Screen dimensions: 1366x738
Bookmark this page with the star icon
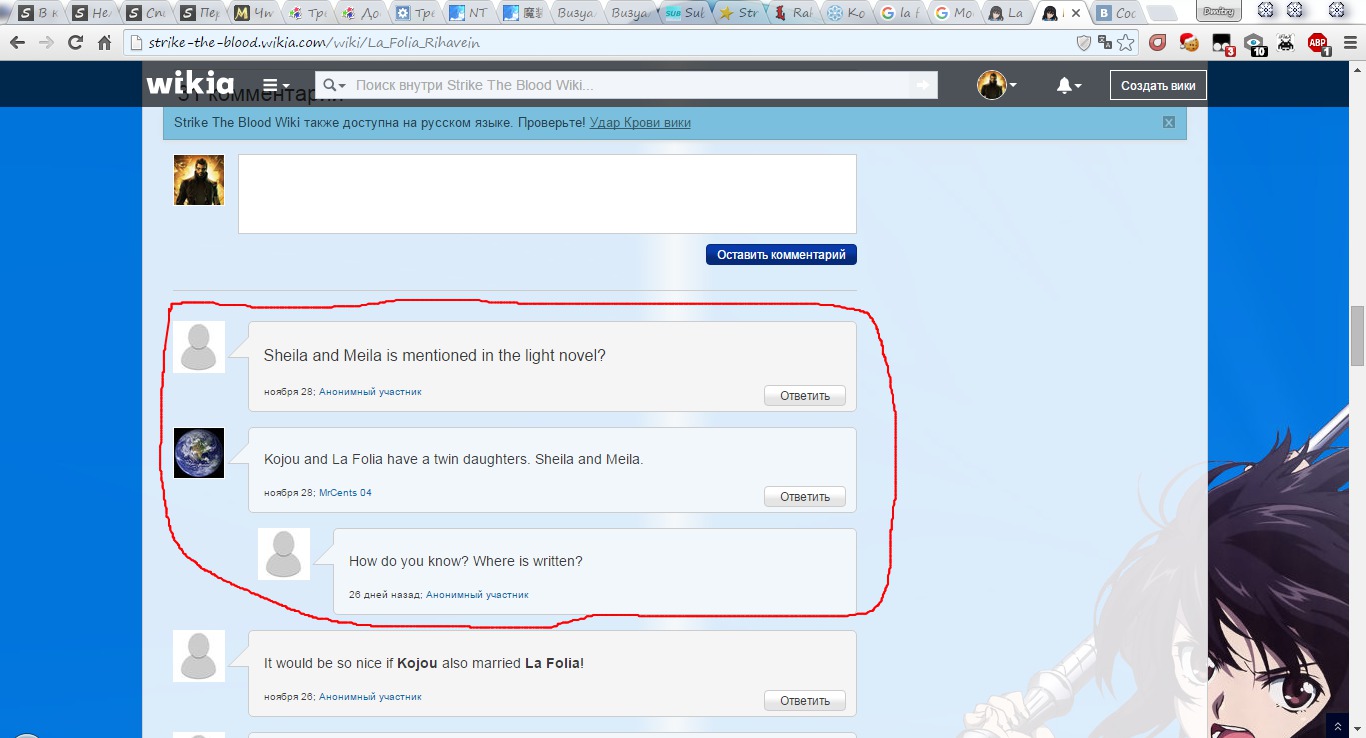point(1126,43)
